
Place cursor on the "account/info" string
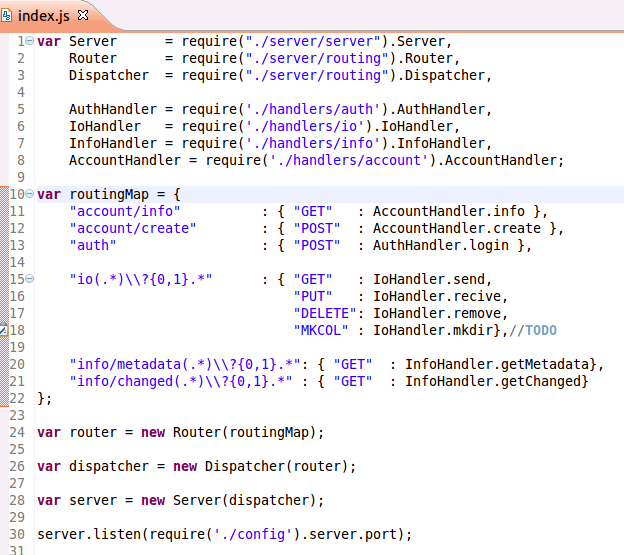(x=125, y=211)
